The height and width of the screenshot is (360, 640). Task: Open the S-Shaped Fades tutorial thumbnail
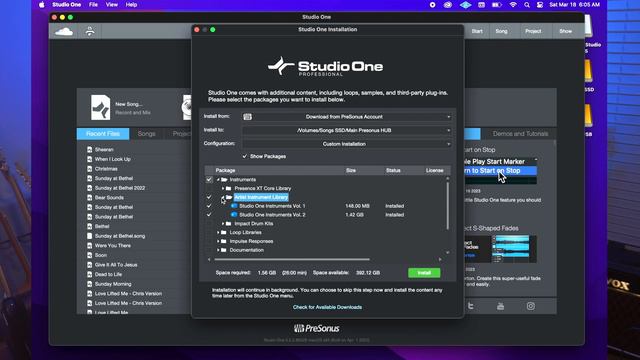pyautogui.click(x=500, y=249)
